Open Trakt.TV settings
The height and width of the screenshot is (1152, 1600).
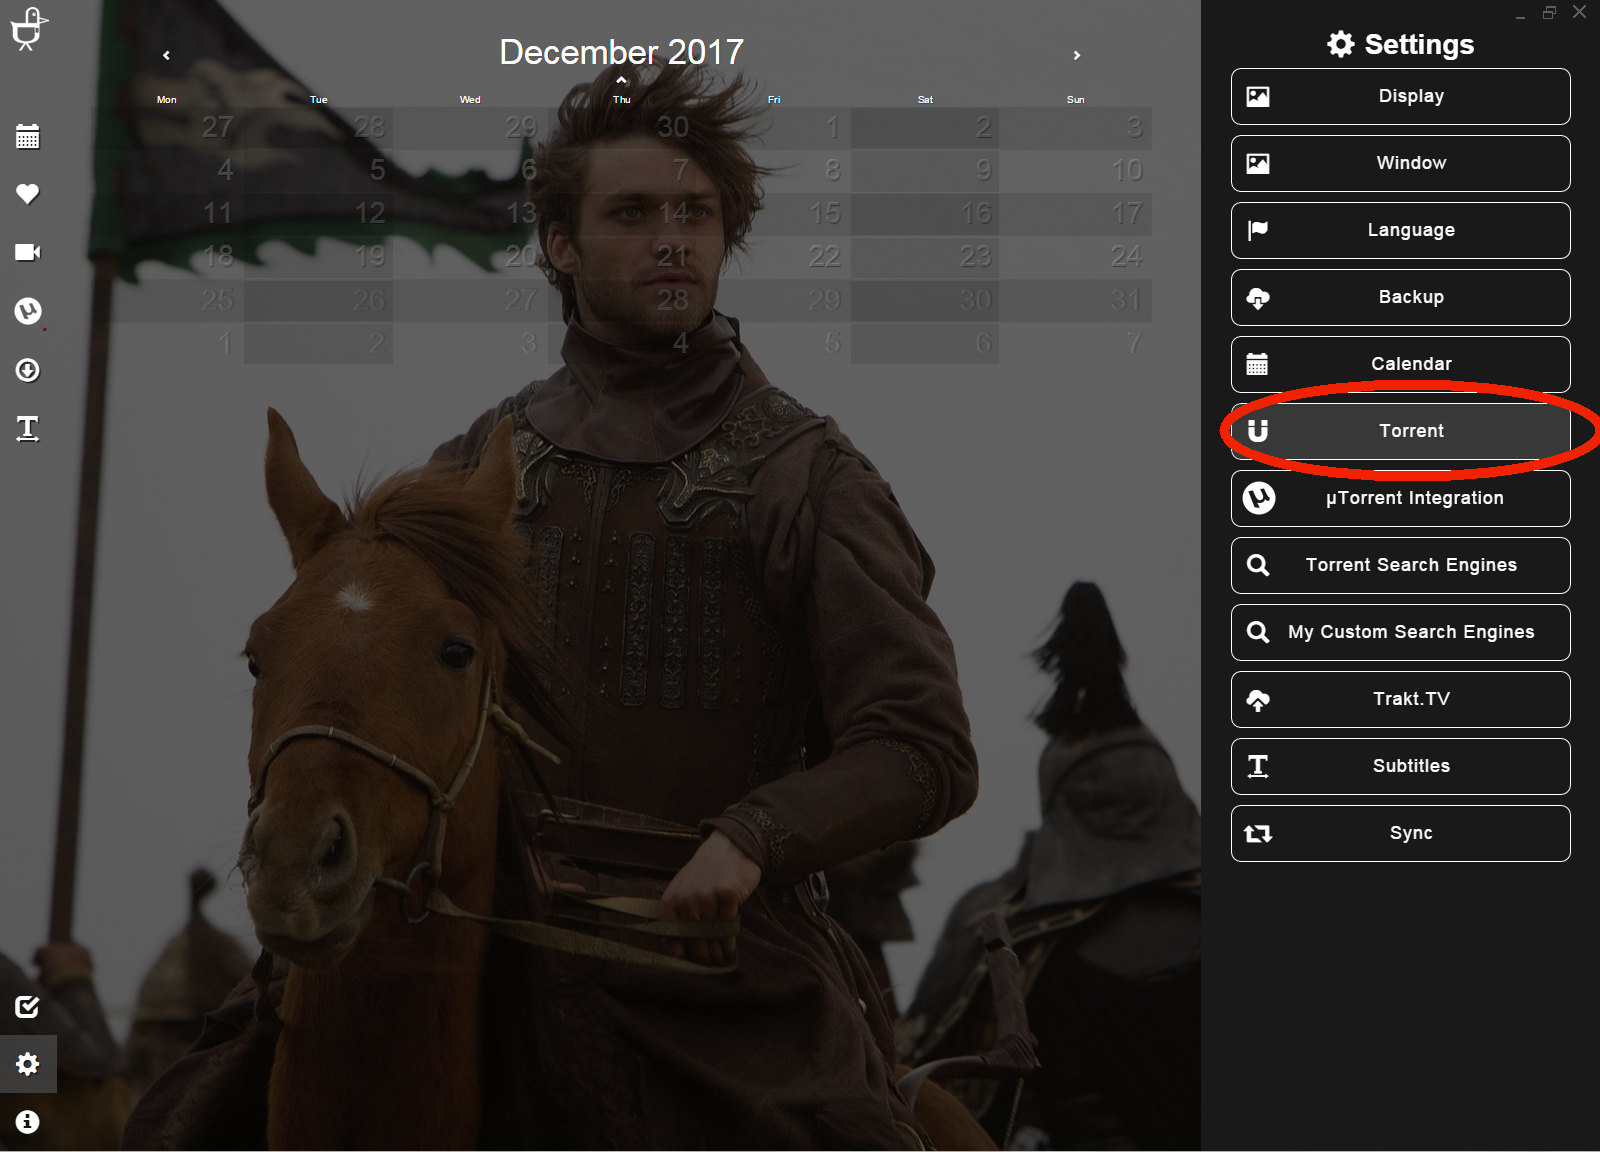1401,700
